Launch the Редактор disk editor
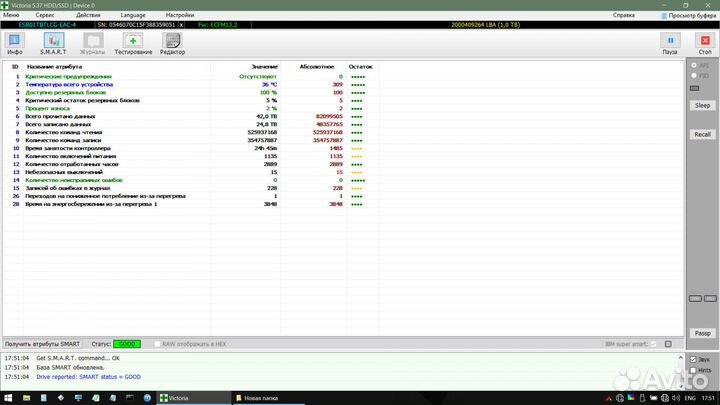 pyautogui.click(x=172, y=43)
